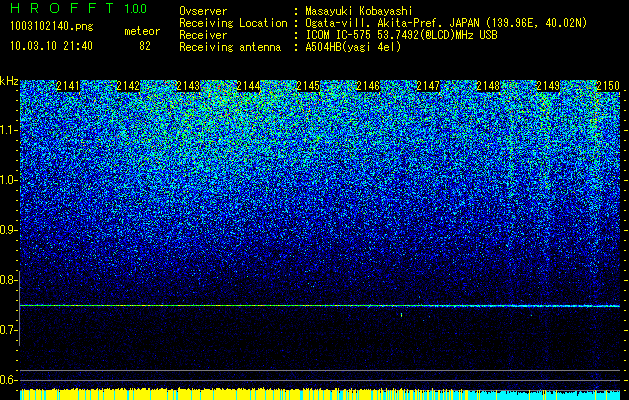Click the antenna value A504HB(yagi 4el)

pyautogui.click(x=353, y=47)
